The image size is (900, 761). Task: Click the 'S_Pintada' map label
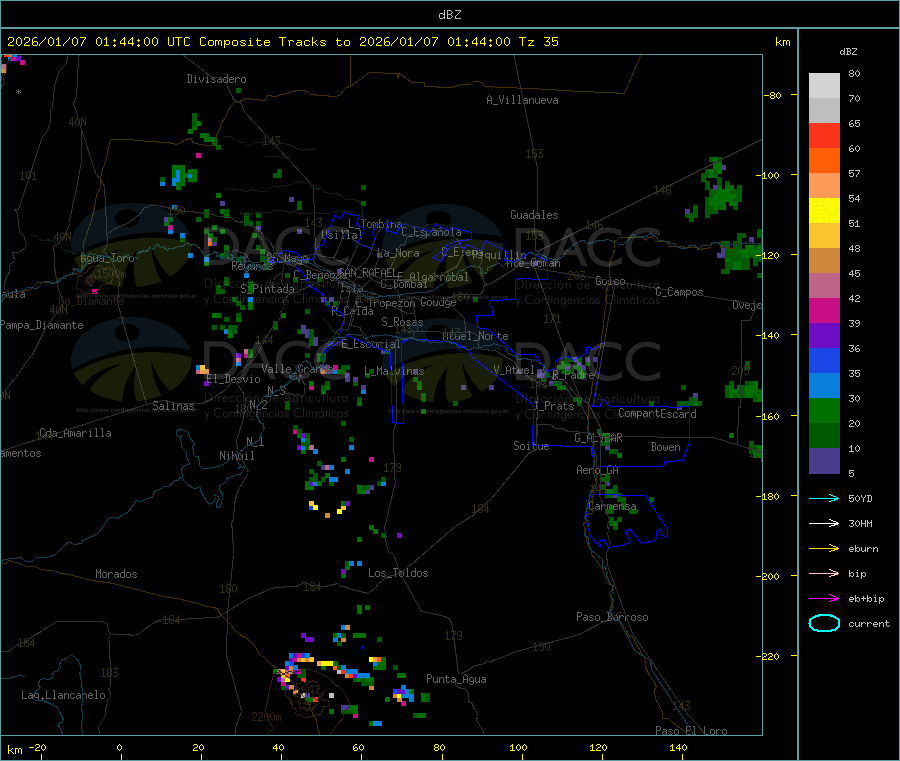click(x=267, y=289)
